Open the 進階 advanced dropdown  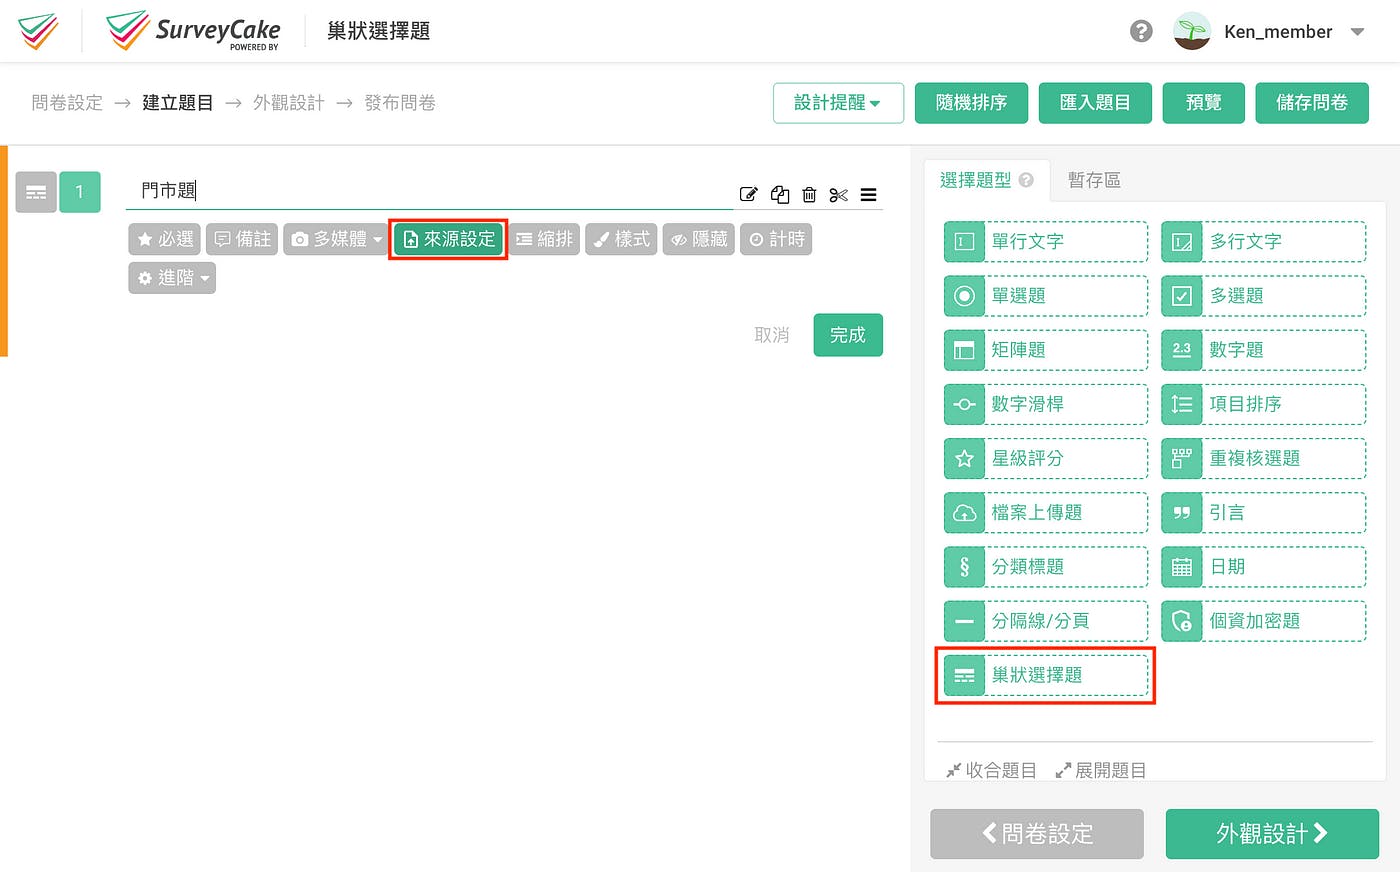[172, 278]
